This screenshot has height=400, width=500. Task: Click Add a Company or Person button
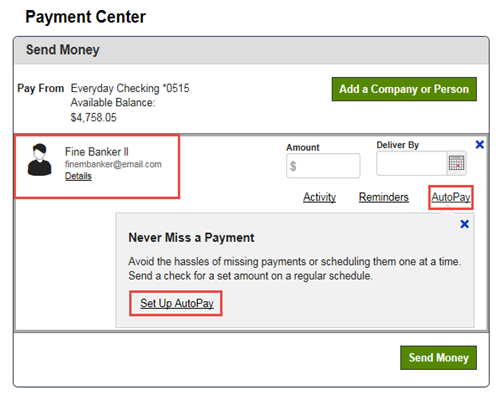(404, 89)
